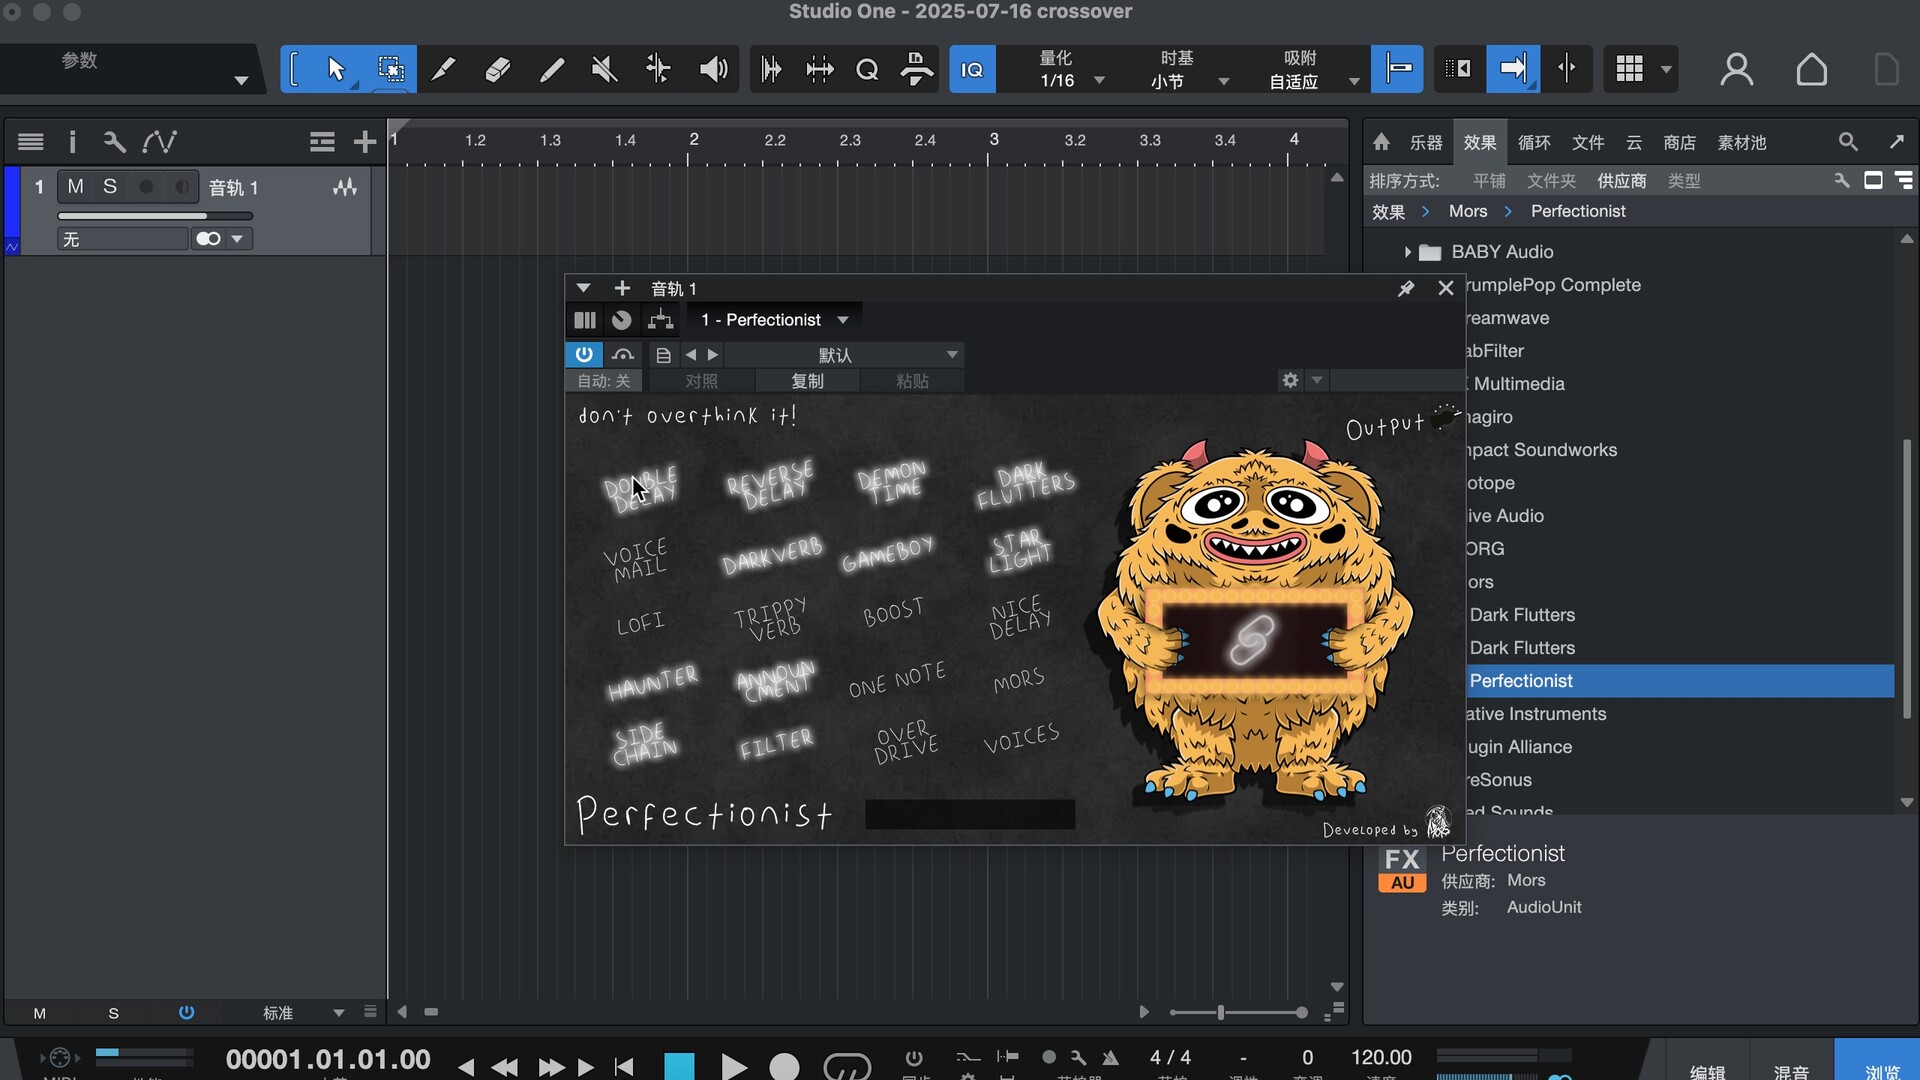The width and height of the screenshot is (1920, 1080).
Task: Select the Split (knife) tool
Action: [444, 69]
